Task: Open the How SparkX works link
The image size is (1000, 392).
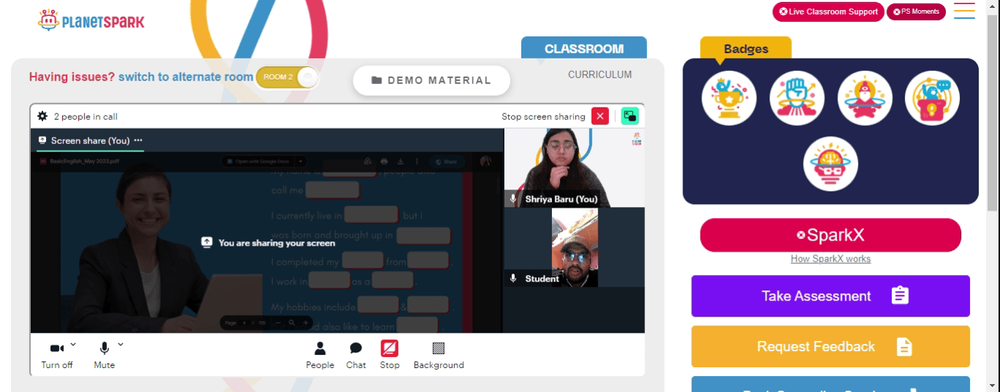Action: pyautogui.click(x=830, y=259)
